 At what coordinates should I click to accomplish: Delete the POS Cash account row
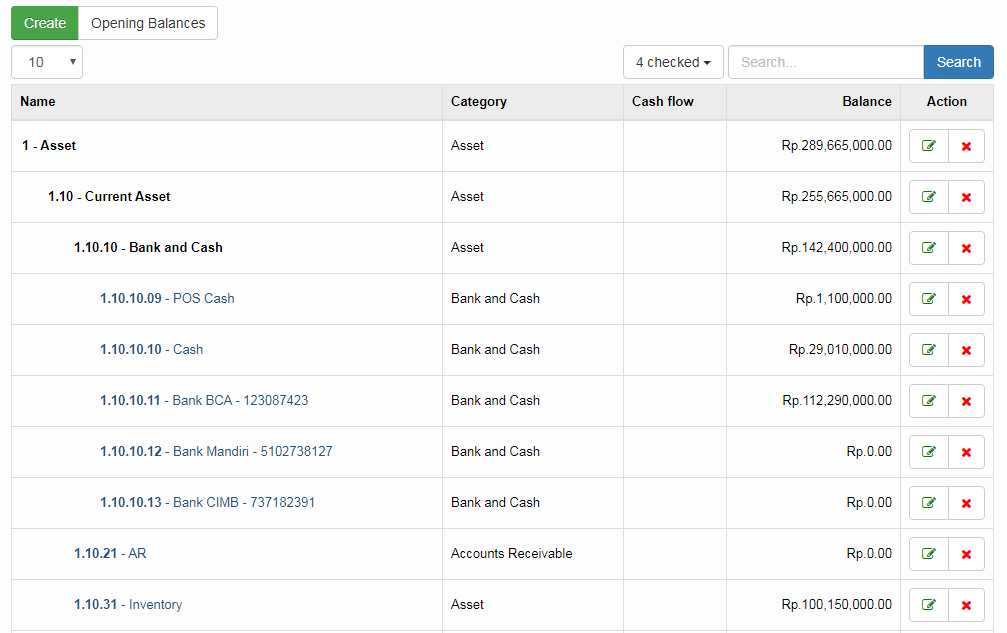click(966, 299)
